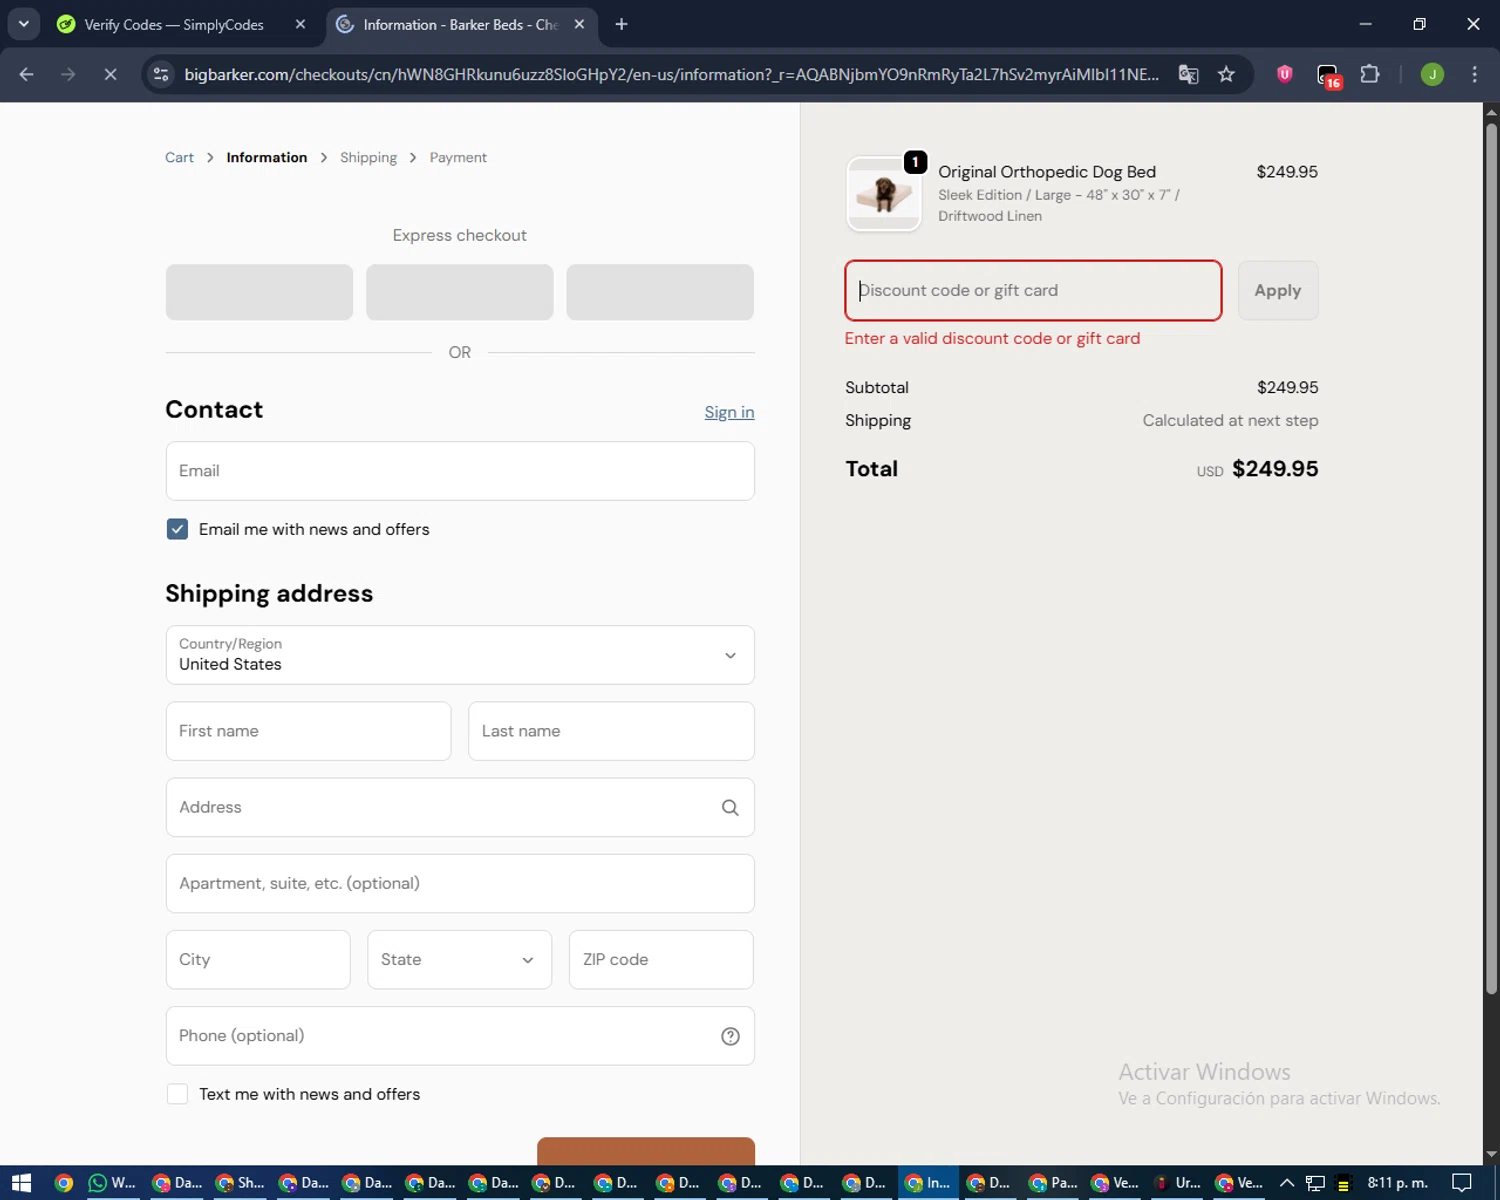Click the ZIP code field
1500x1200 pixels.
661,960
